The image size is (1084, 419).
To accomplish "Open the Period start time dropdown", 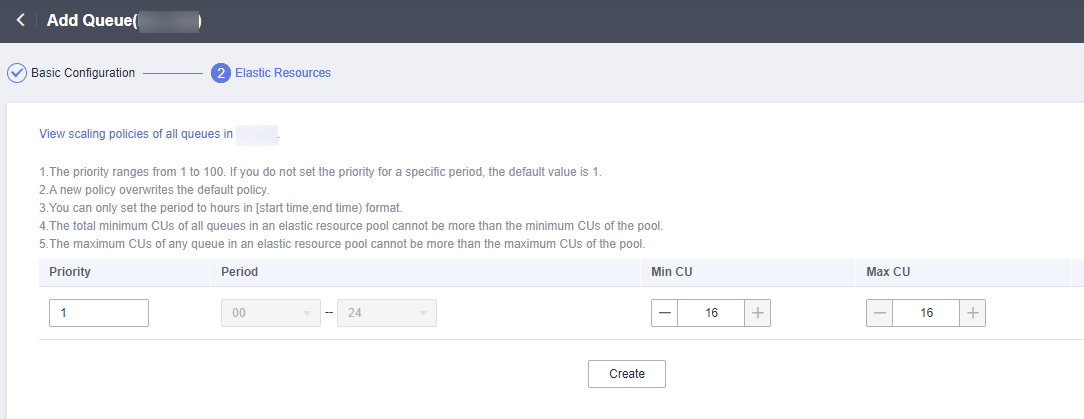I will click(x=270, y=313).
